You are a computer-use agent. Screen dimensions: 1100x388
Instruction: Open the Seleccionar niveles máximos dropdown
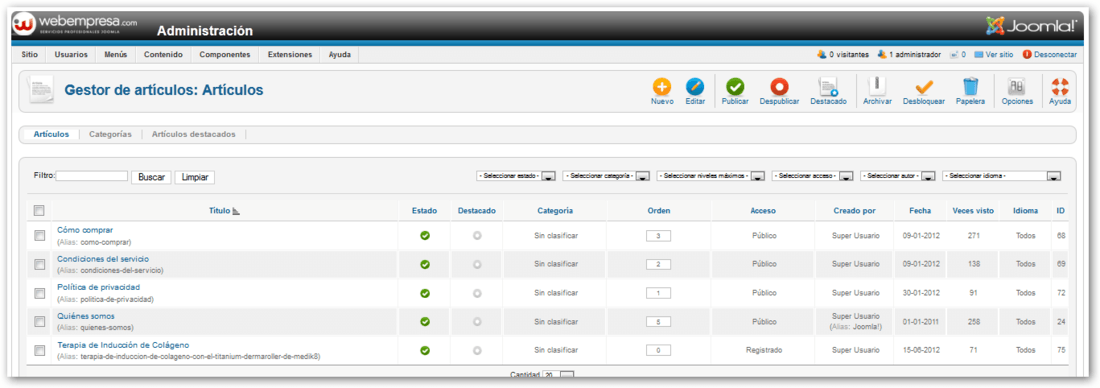click(711, 175)
